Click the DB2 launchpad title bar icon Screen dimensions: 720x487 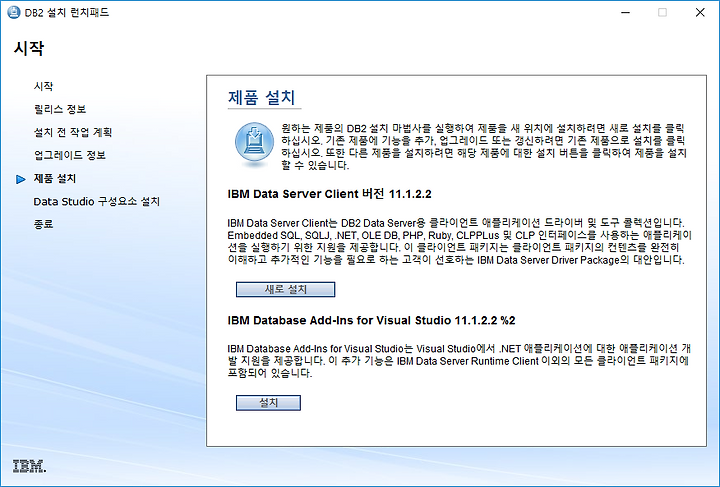14,12
